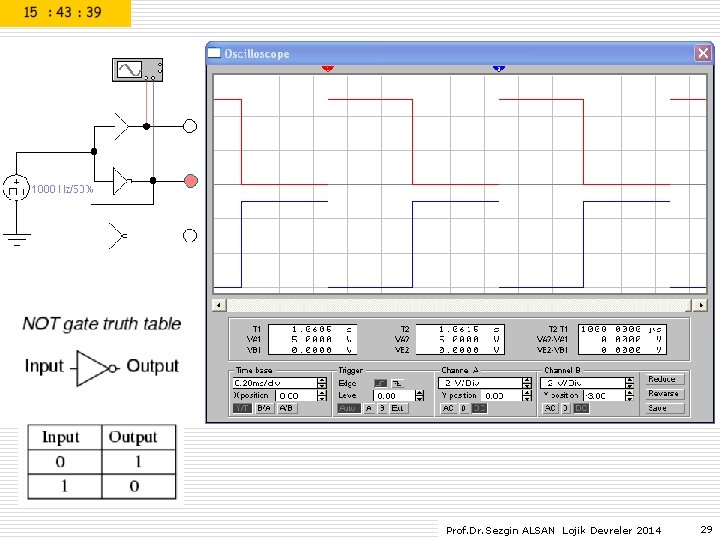
Task: Click the Channel B 2 V/Div field
Action: 583,382
